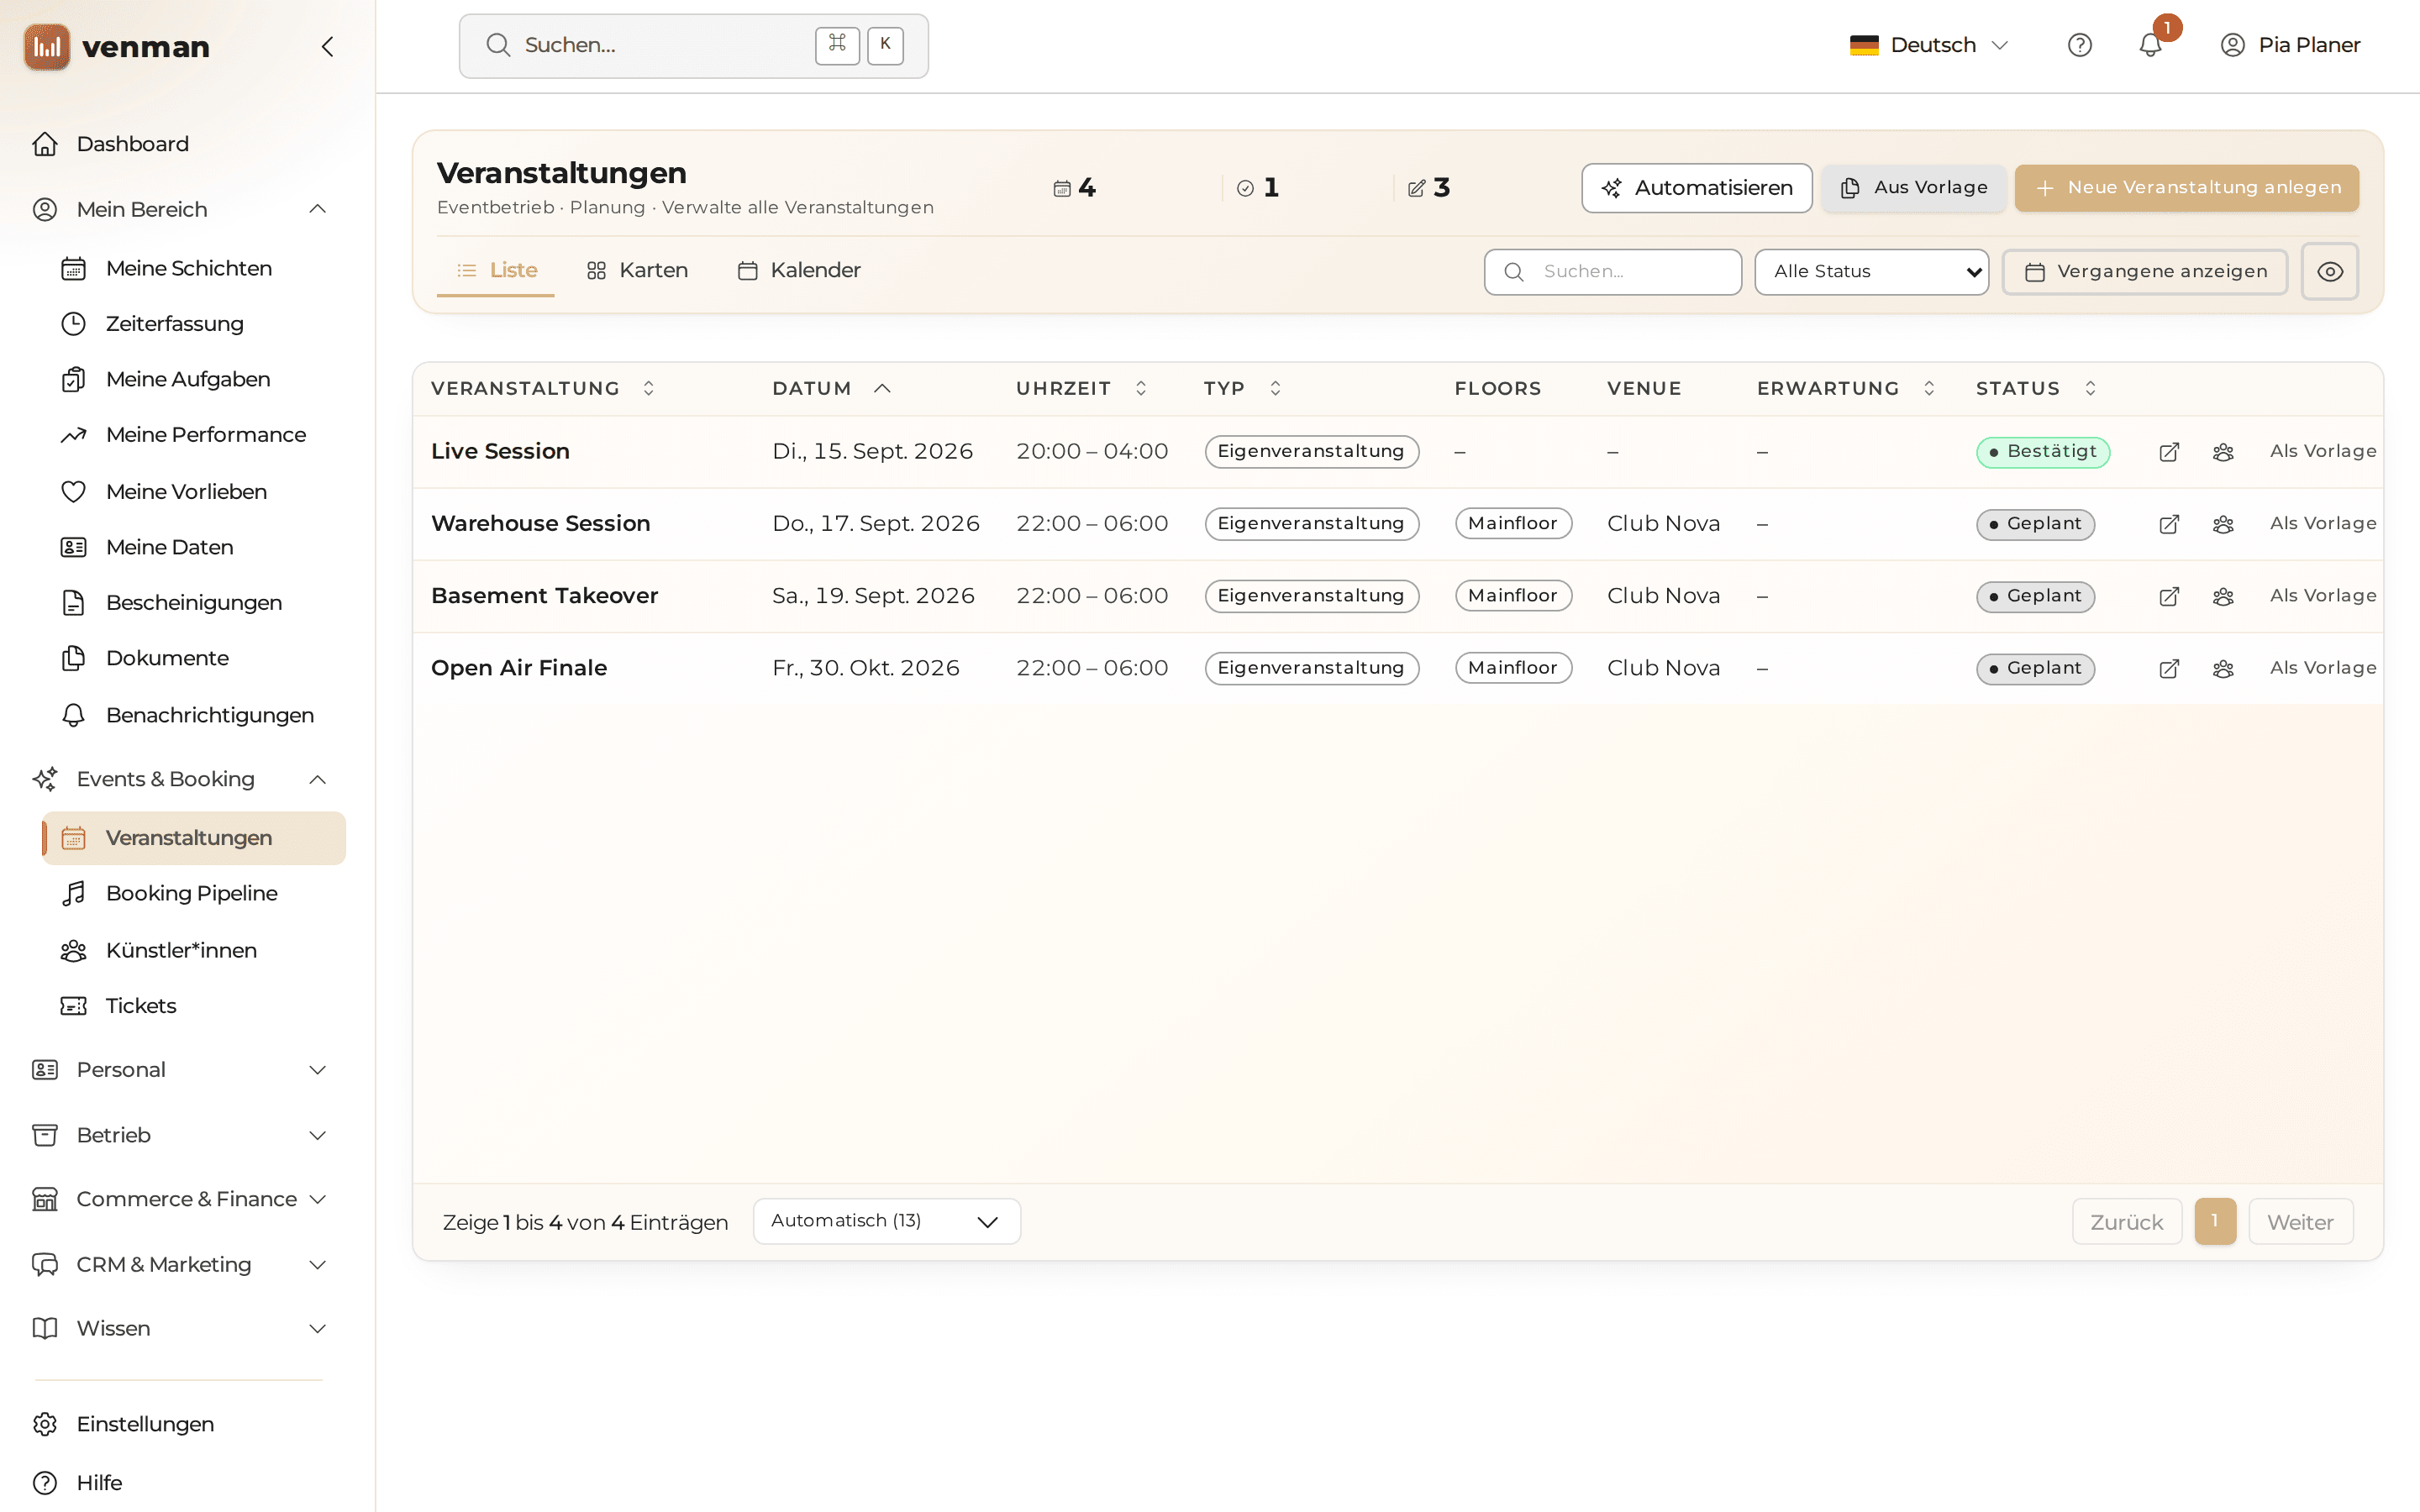Open Live Session via external link icon
This screenshot has height=1512, width=2420.
pos(2169,452)
